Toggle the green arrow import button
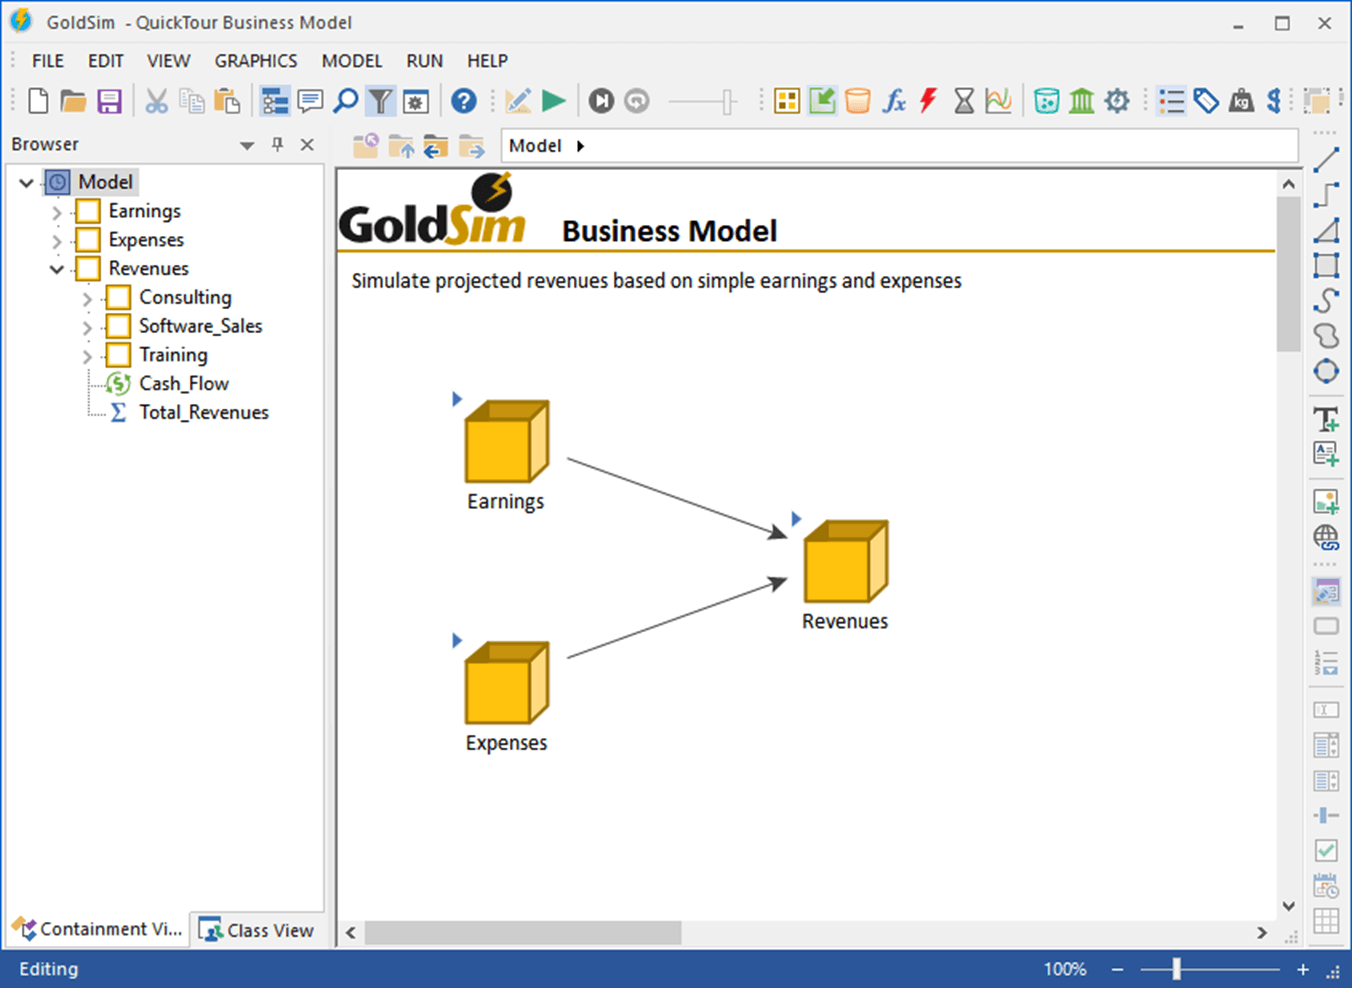Screen dimensions: 1352x988 click(822, 101)
